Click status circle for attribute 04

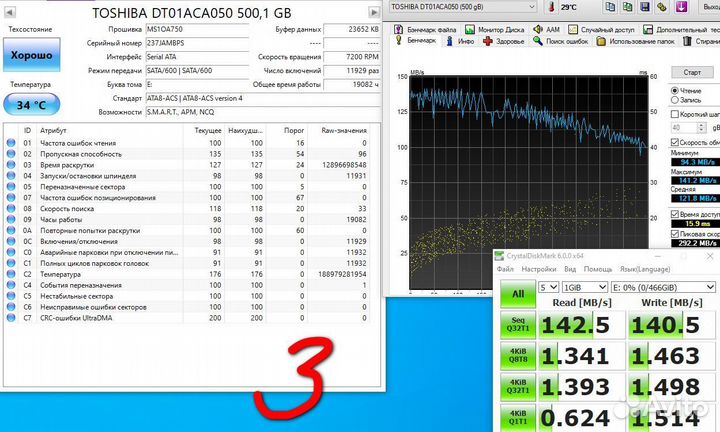coord(11,176)
